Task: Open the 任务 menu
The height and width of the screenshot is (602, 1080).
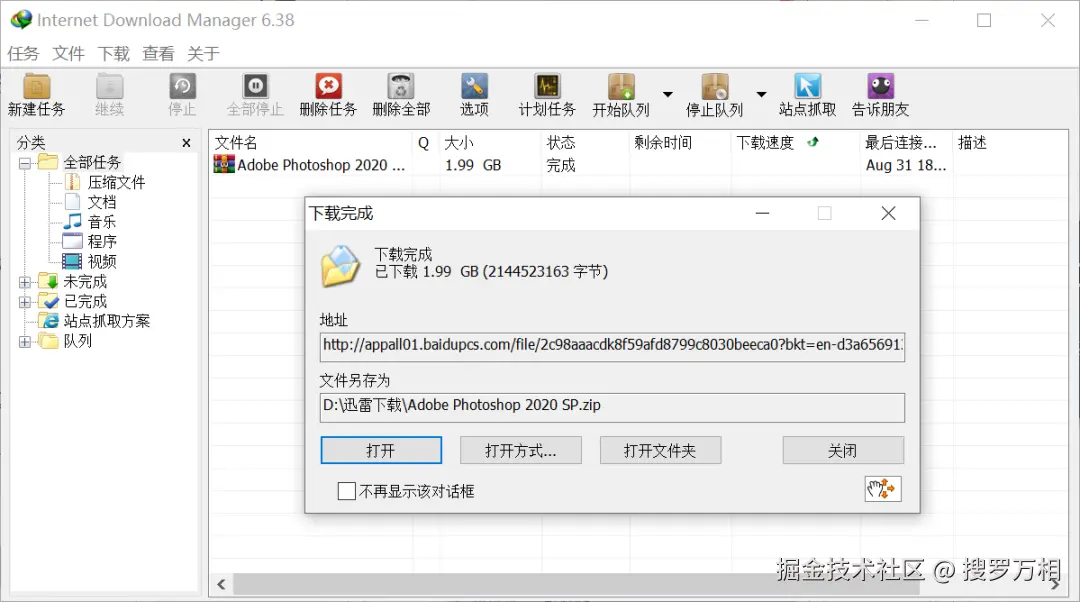Action: coord(23,54)
